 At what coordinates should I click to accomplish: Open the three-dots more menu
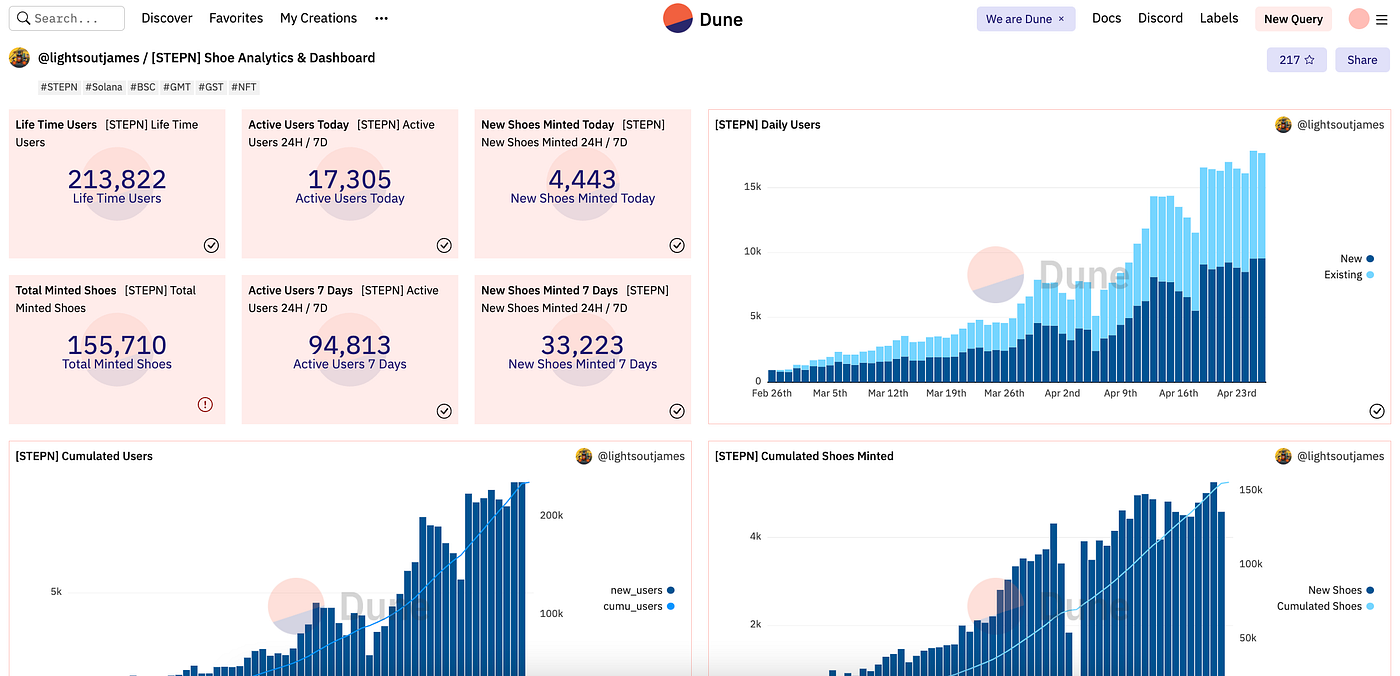[381, 18]
